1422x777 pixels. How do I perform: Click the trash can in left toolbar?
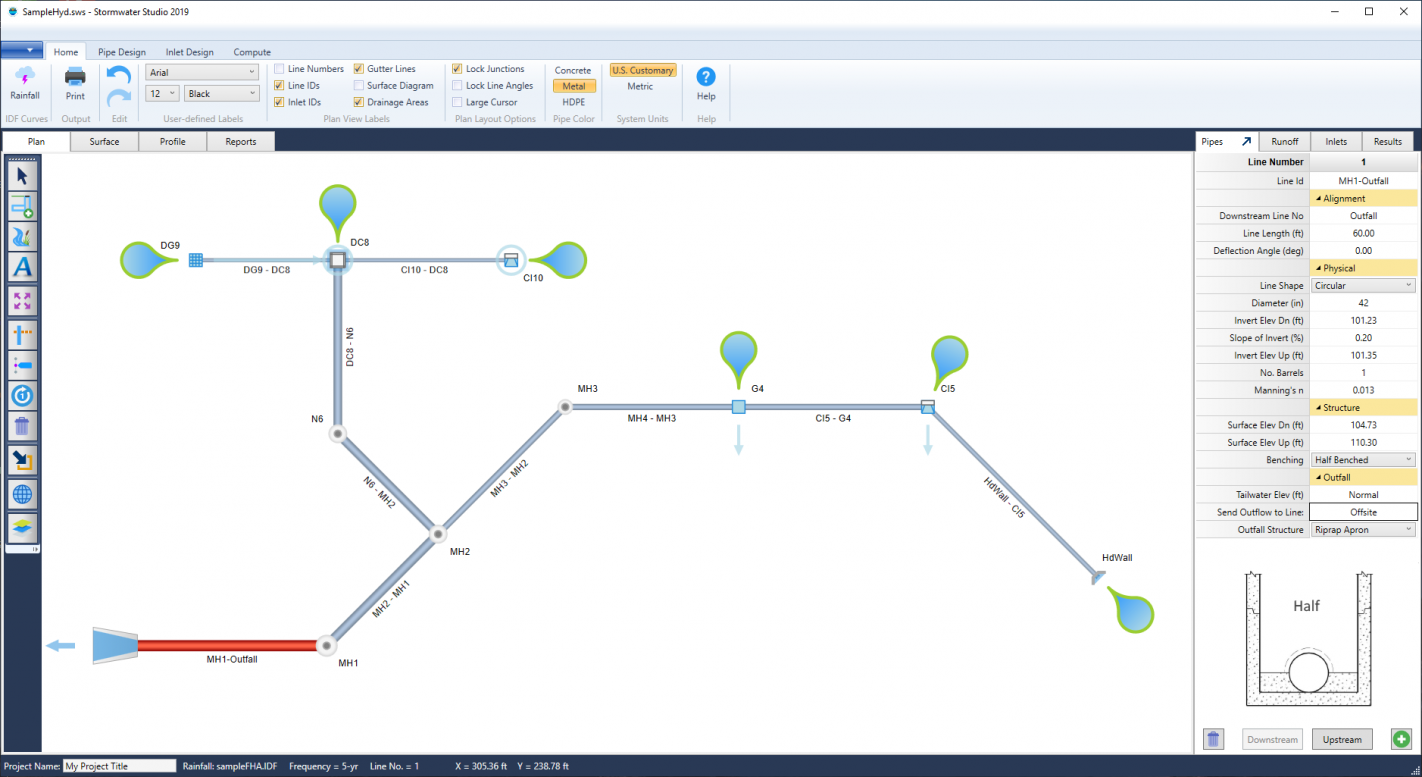(22, 427)
